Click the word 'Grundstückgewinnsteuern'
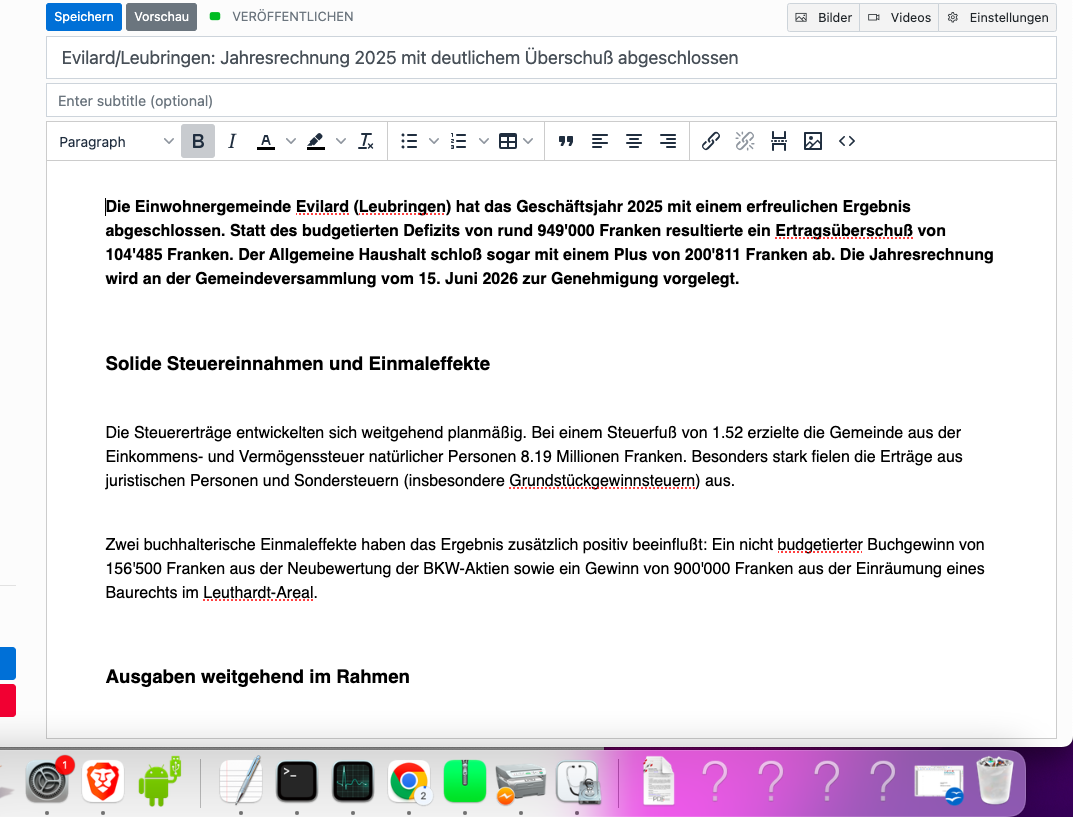The height and width of the screenshot is (817, 1073). (602, 481)
